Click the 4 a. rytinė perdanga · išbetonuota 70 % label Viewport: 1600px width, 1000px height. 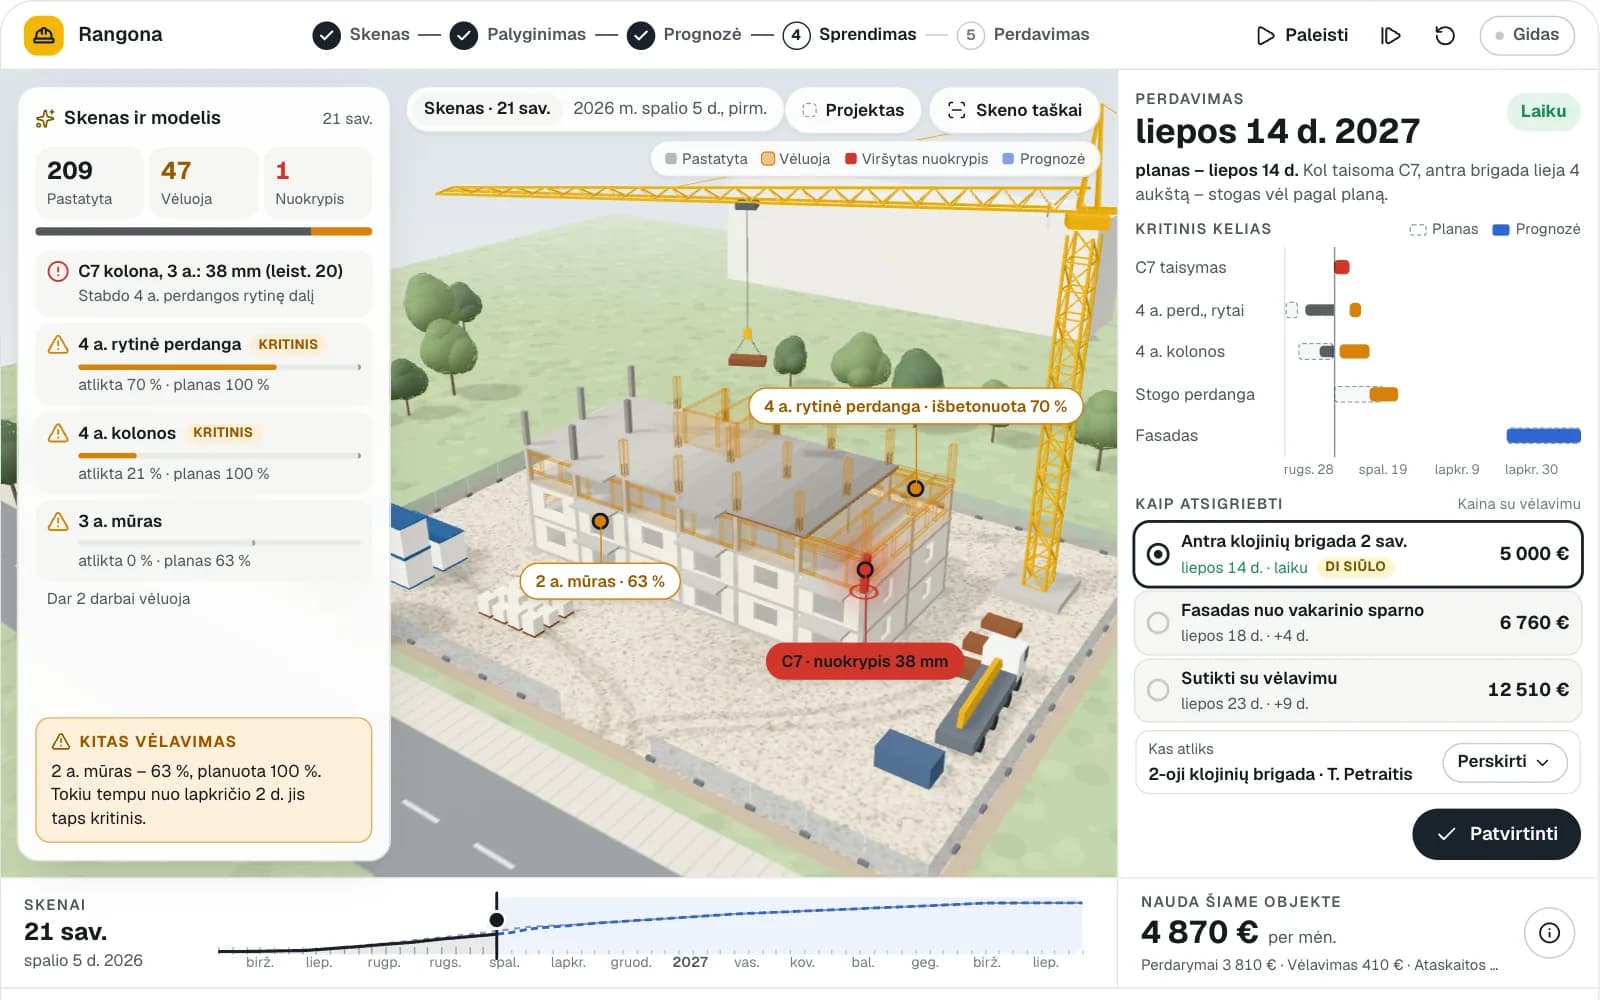[x=915, y=407]
